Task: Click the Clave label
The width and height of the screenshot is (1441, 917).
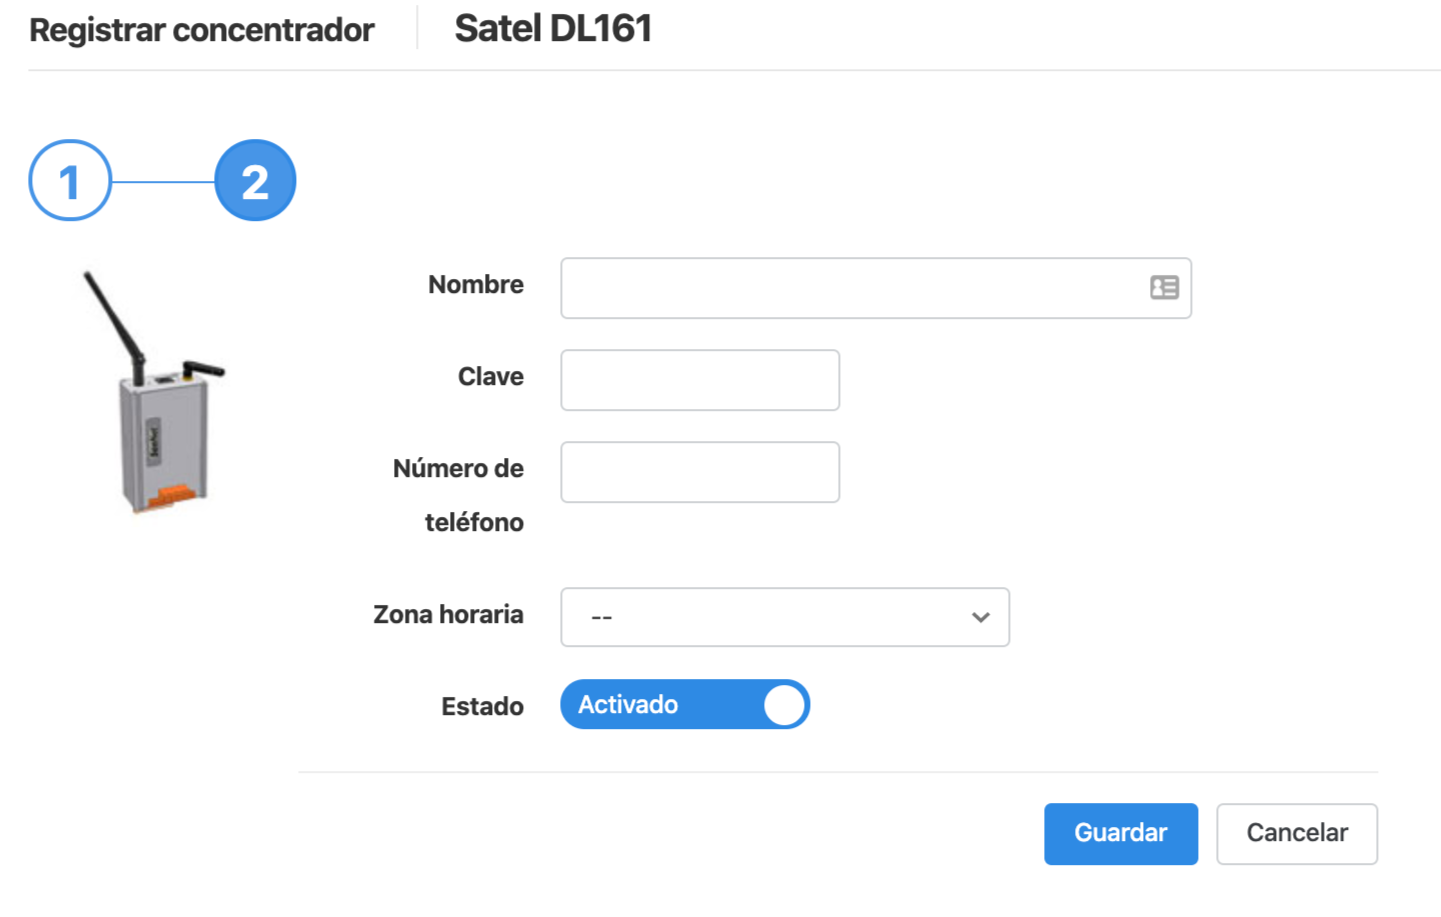Action: click(491, 377)
